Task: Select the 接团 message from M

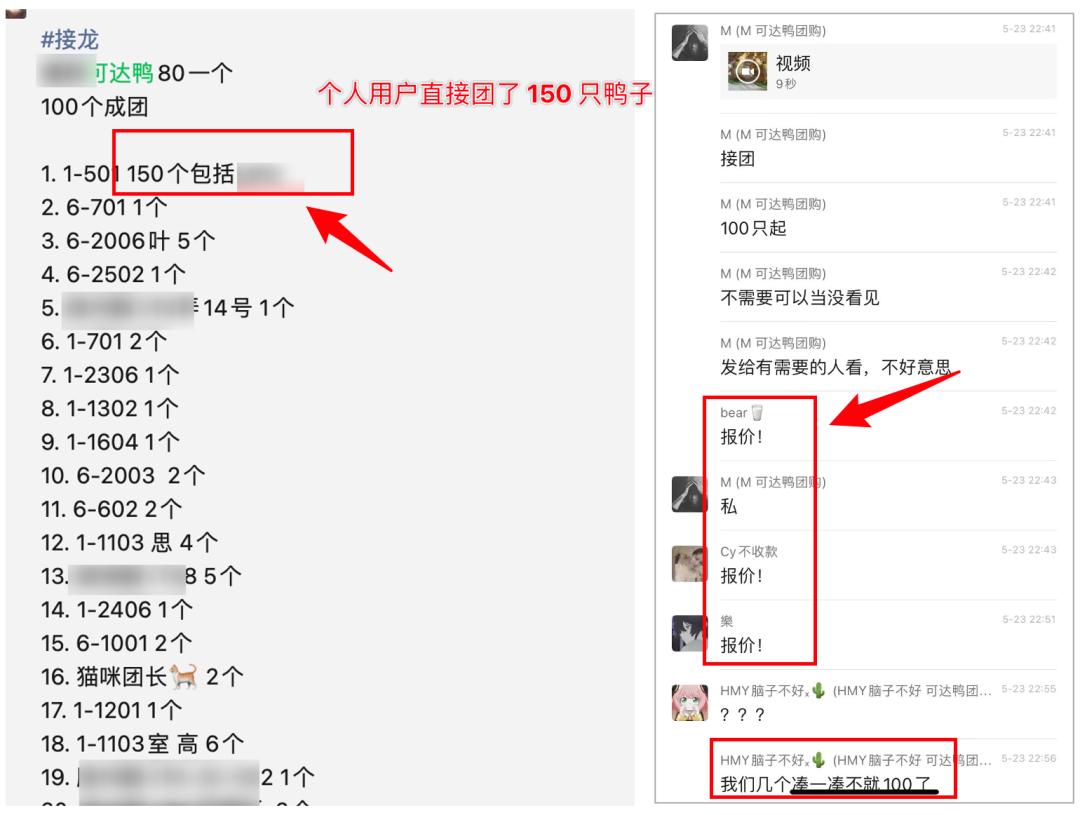Action: 738,158
